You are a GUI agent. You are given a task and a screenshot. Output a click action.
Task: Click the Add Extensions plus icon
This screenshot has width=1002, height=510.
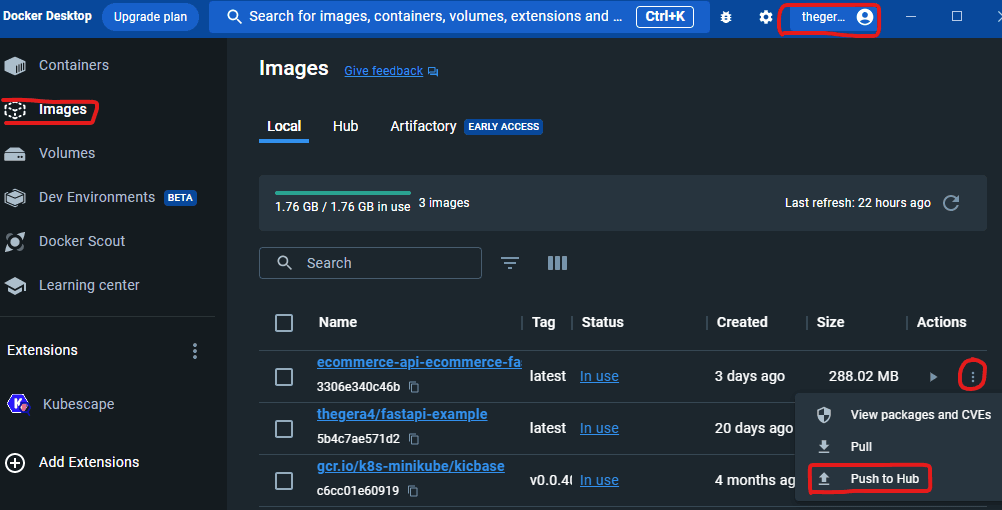(x=15, y=463)
